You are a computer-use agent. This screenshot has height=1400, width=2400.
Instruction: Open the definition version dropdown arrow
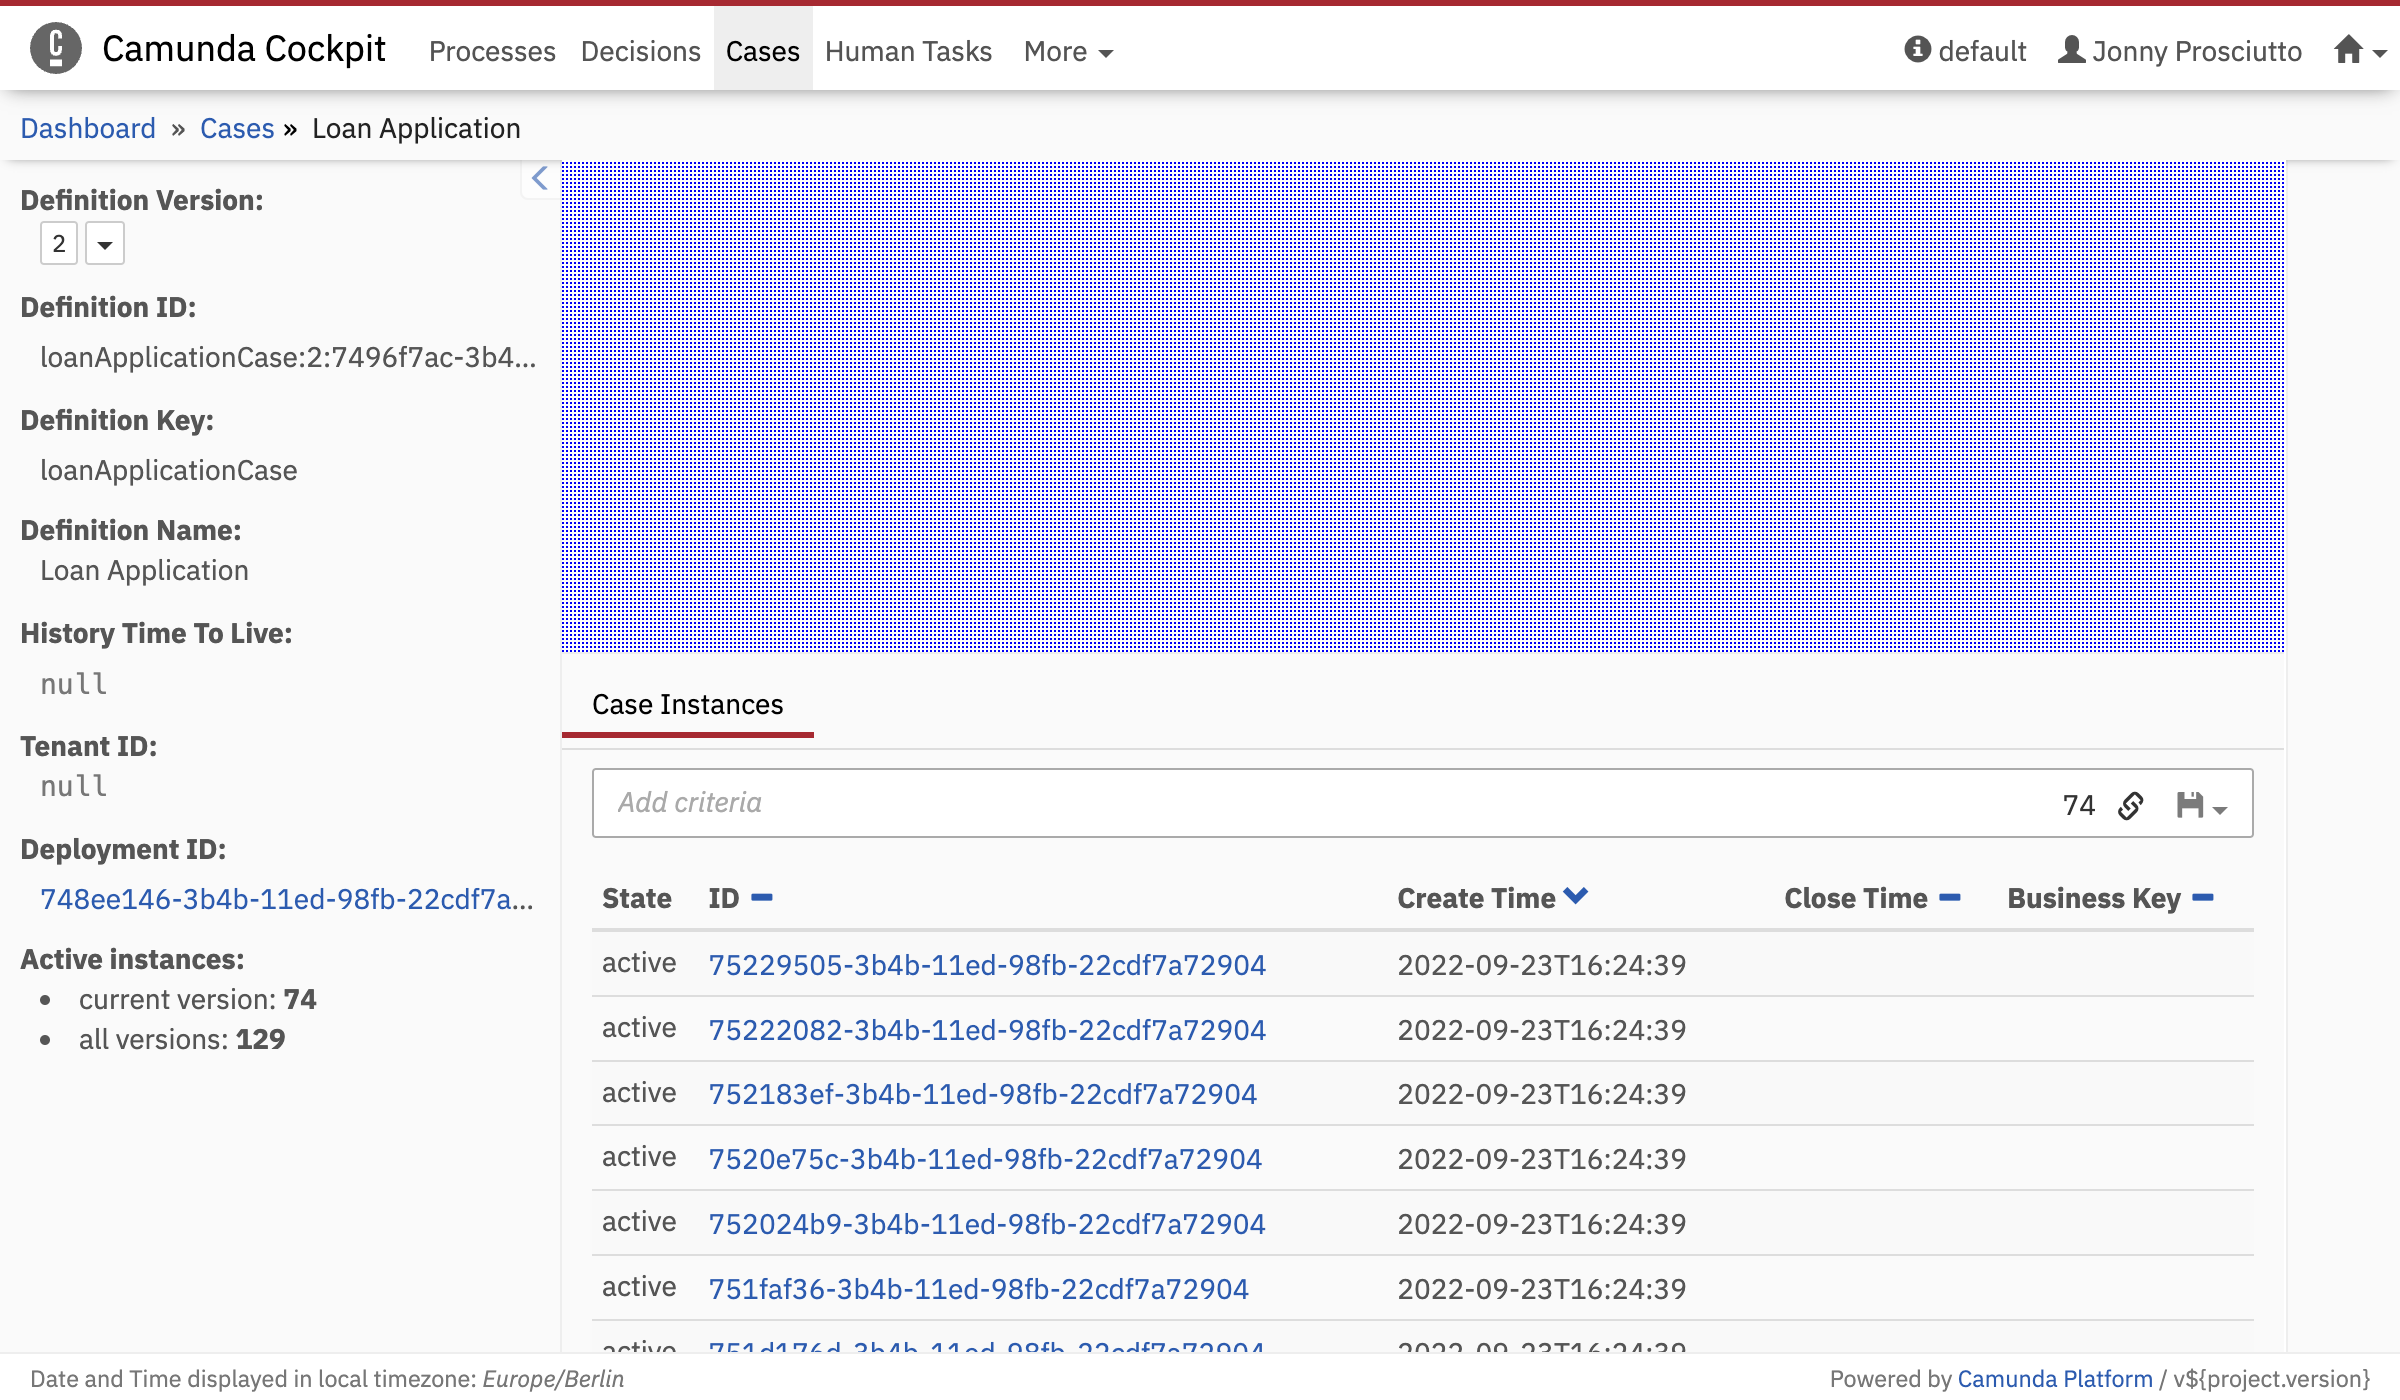105,244
